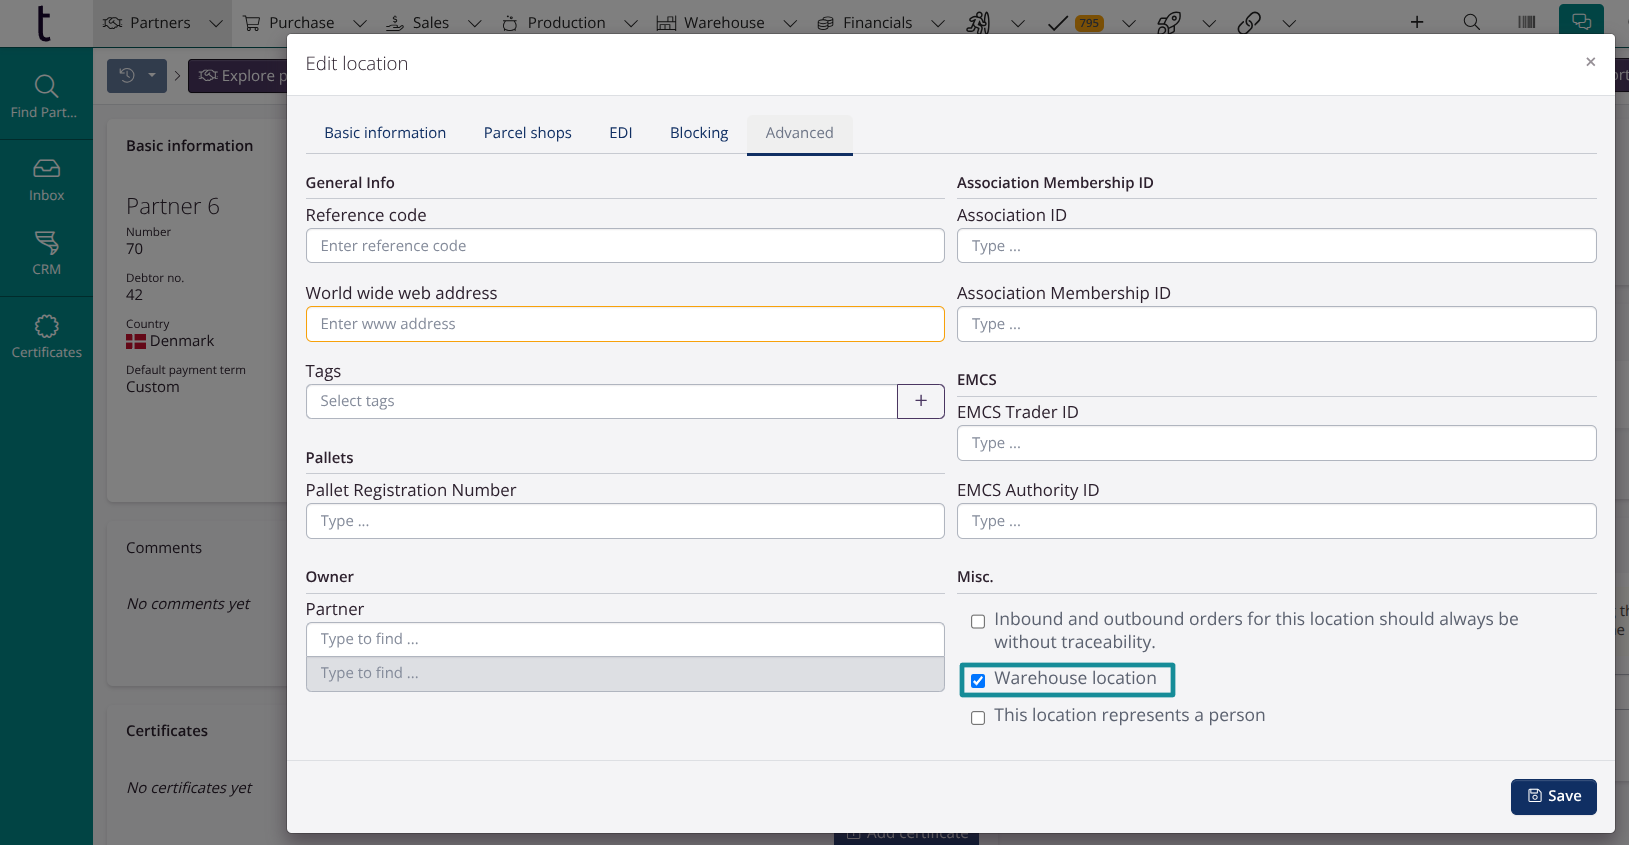1629x845 pixels.
Task: Switch to the Basic information tab
Action: coord(385,133)
